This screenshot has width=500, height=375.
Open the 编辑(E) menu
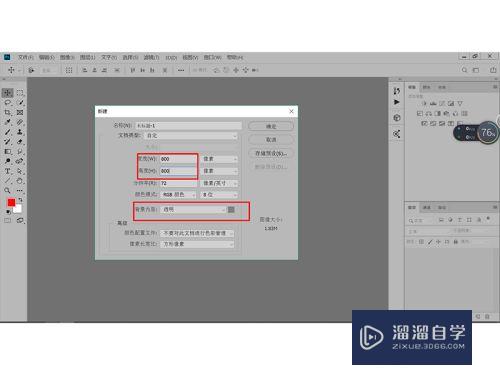pyautogui.click(x=46, y=57)
